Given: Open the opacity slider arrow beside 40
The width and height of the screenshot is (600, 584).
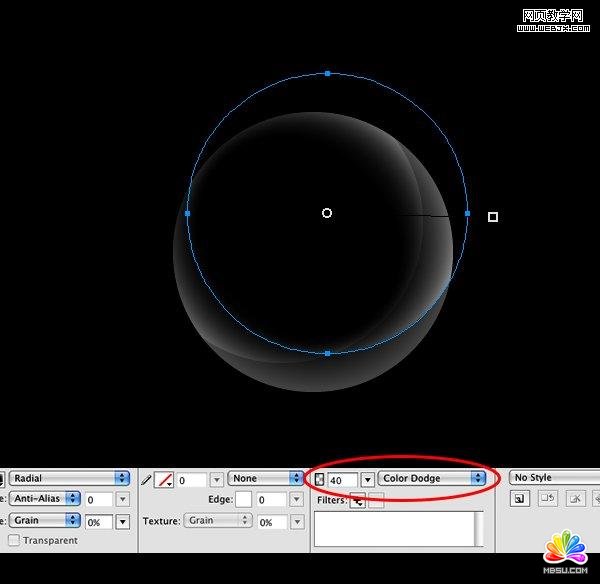Looking at the screenshot, I should [367, 480].
